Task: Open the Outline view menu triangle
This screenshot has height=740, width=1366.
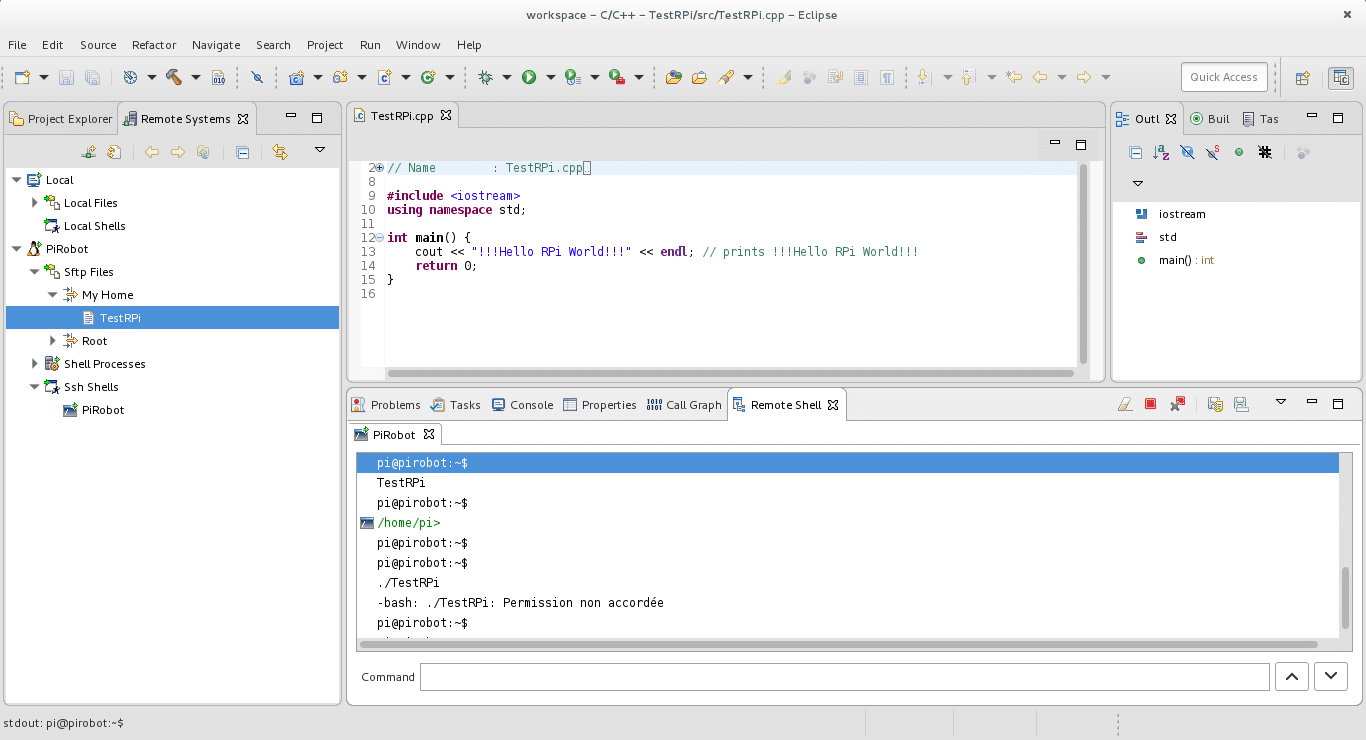Action: (1137, 184)
